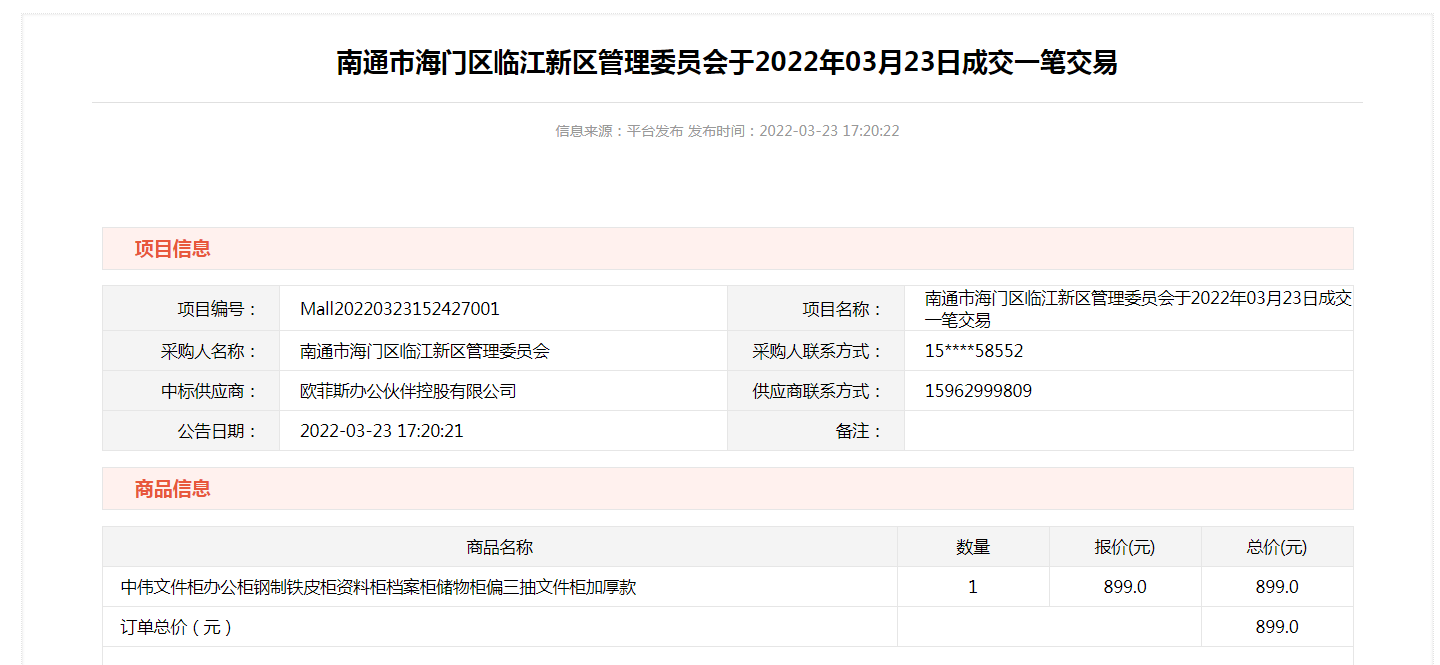Click supplier phone number 15962999809
Image resolution: width=1440 pixels, height=665 pixels.
click(978, 391)
